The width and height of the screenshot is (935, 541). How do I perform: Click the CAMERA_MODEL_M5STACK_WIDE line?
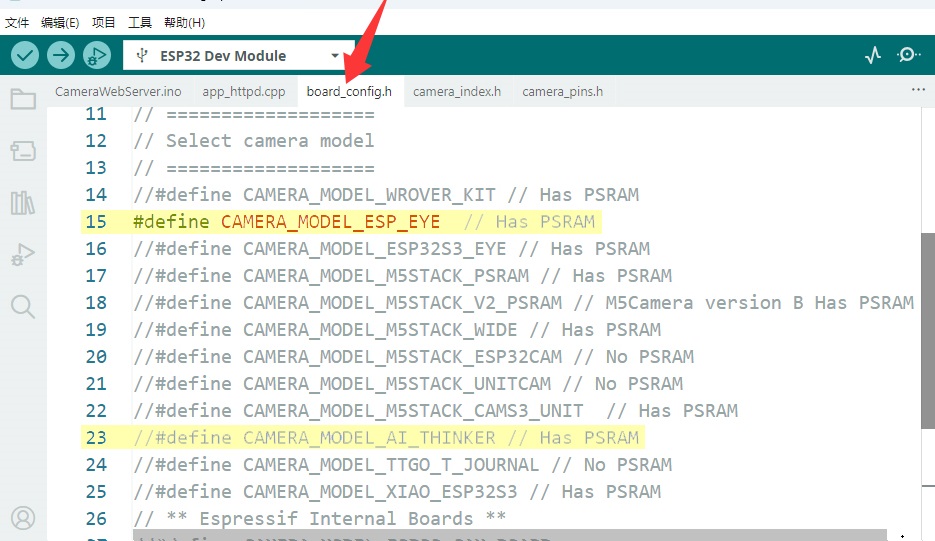point(397,330)
